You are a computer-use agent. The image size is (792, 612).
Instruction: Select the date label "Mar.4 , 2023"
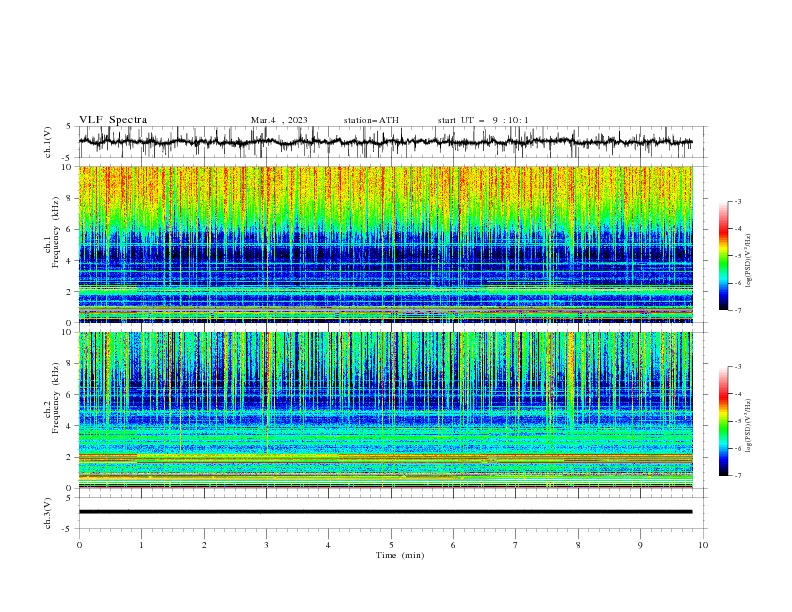click(x=279, y=120)
